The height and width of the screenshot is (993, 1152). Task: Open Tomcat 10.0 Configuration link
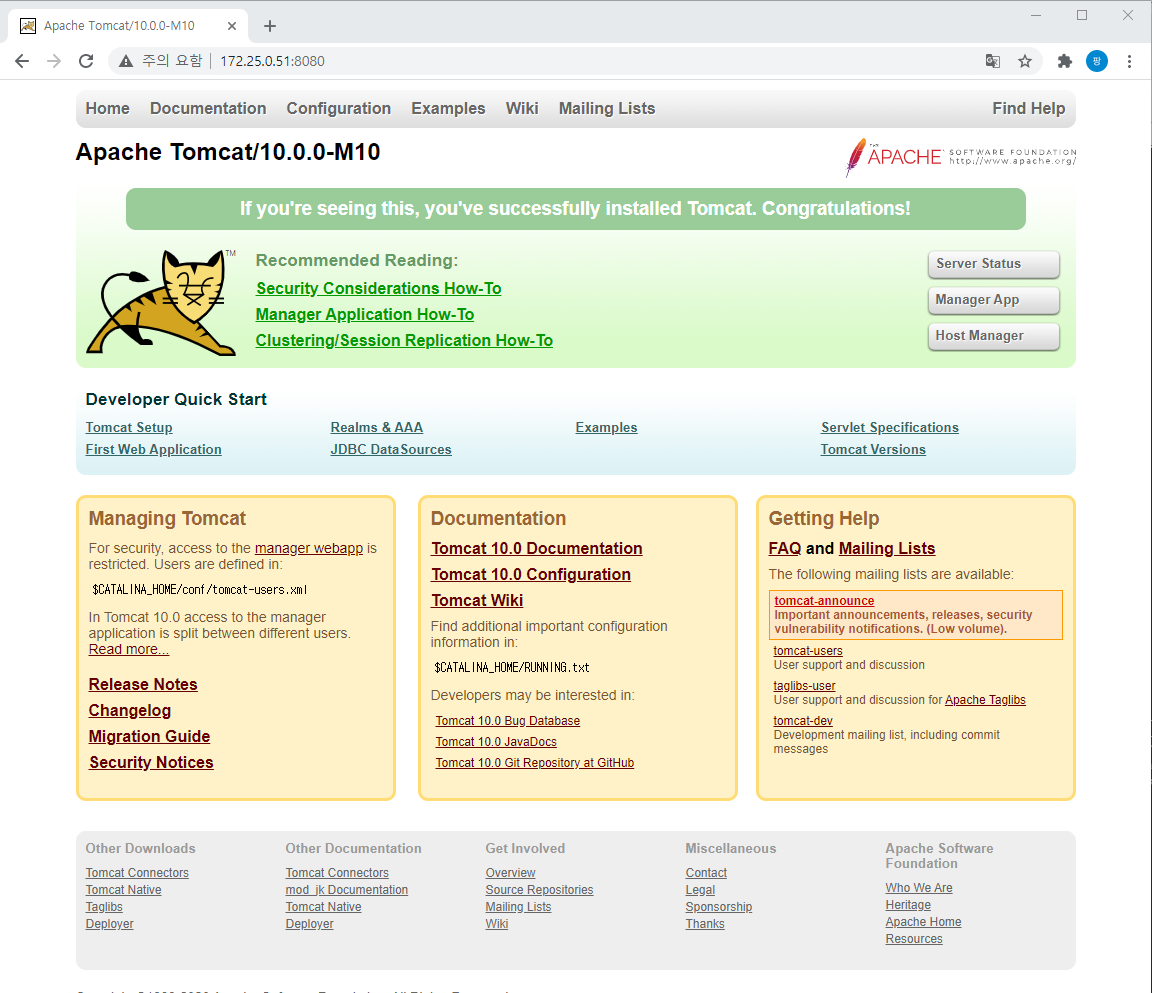[530, 574]
